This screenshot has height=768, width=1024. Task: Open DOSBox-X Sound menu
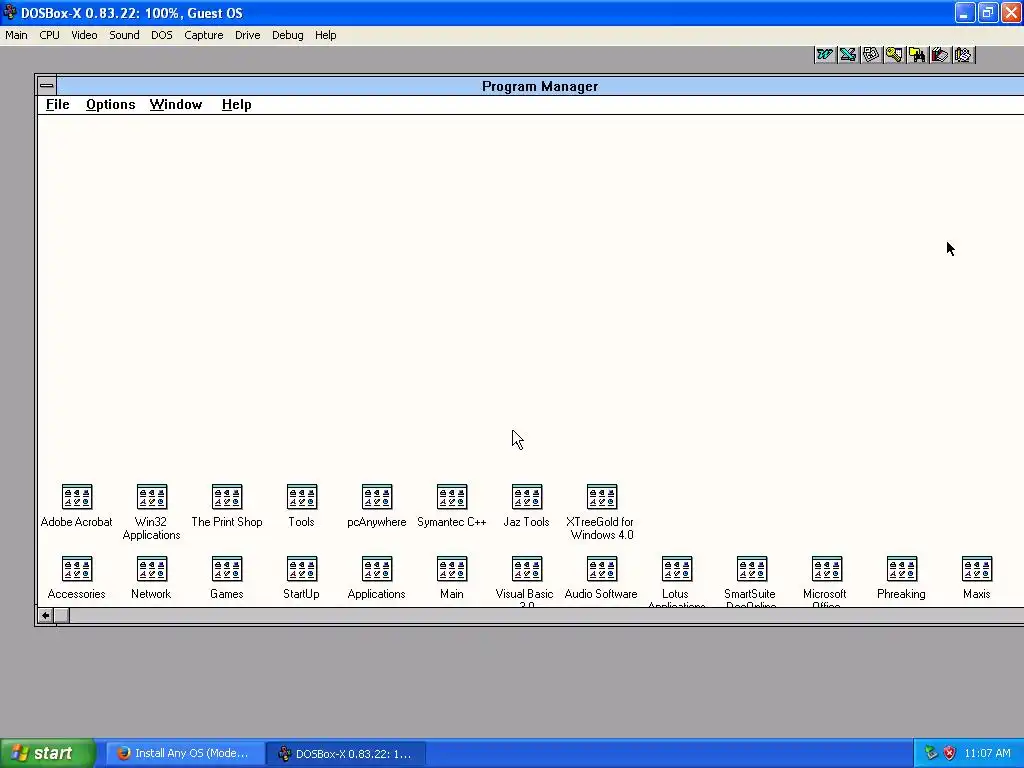124,35
